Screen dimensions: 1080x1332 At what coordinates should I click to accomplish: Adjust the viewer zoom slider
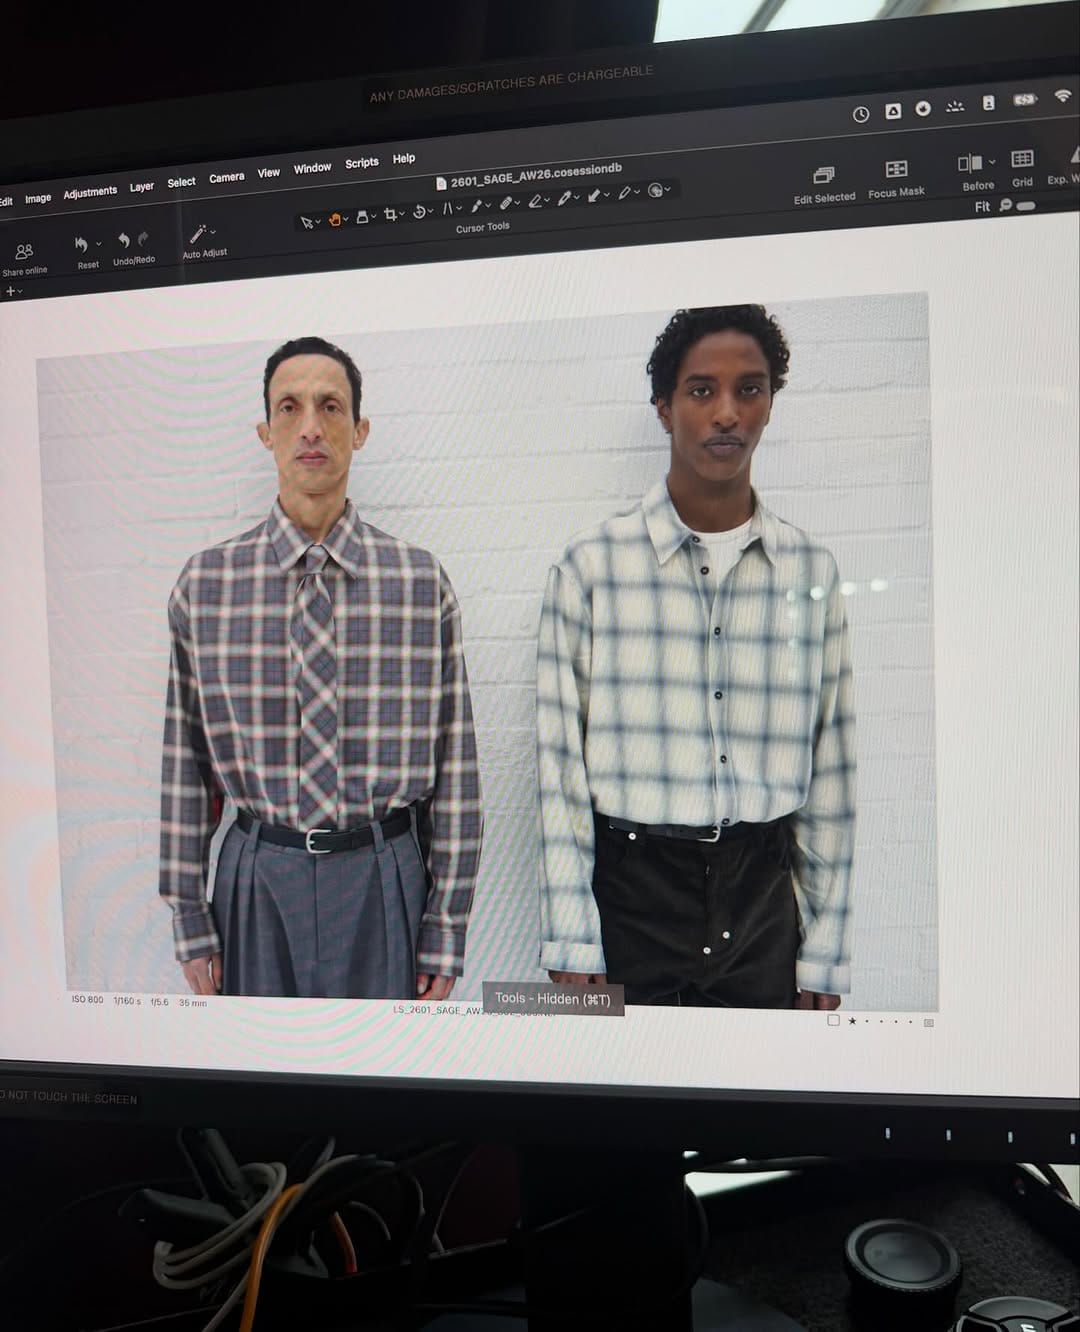click(x=1025, y=205)
